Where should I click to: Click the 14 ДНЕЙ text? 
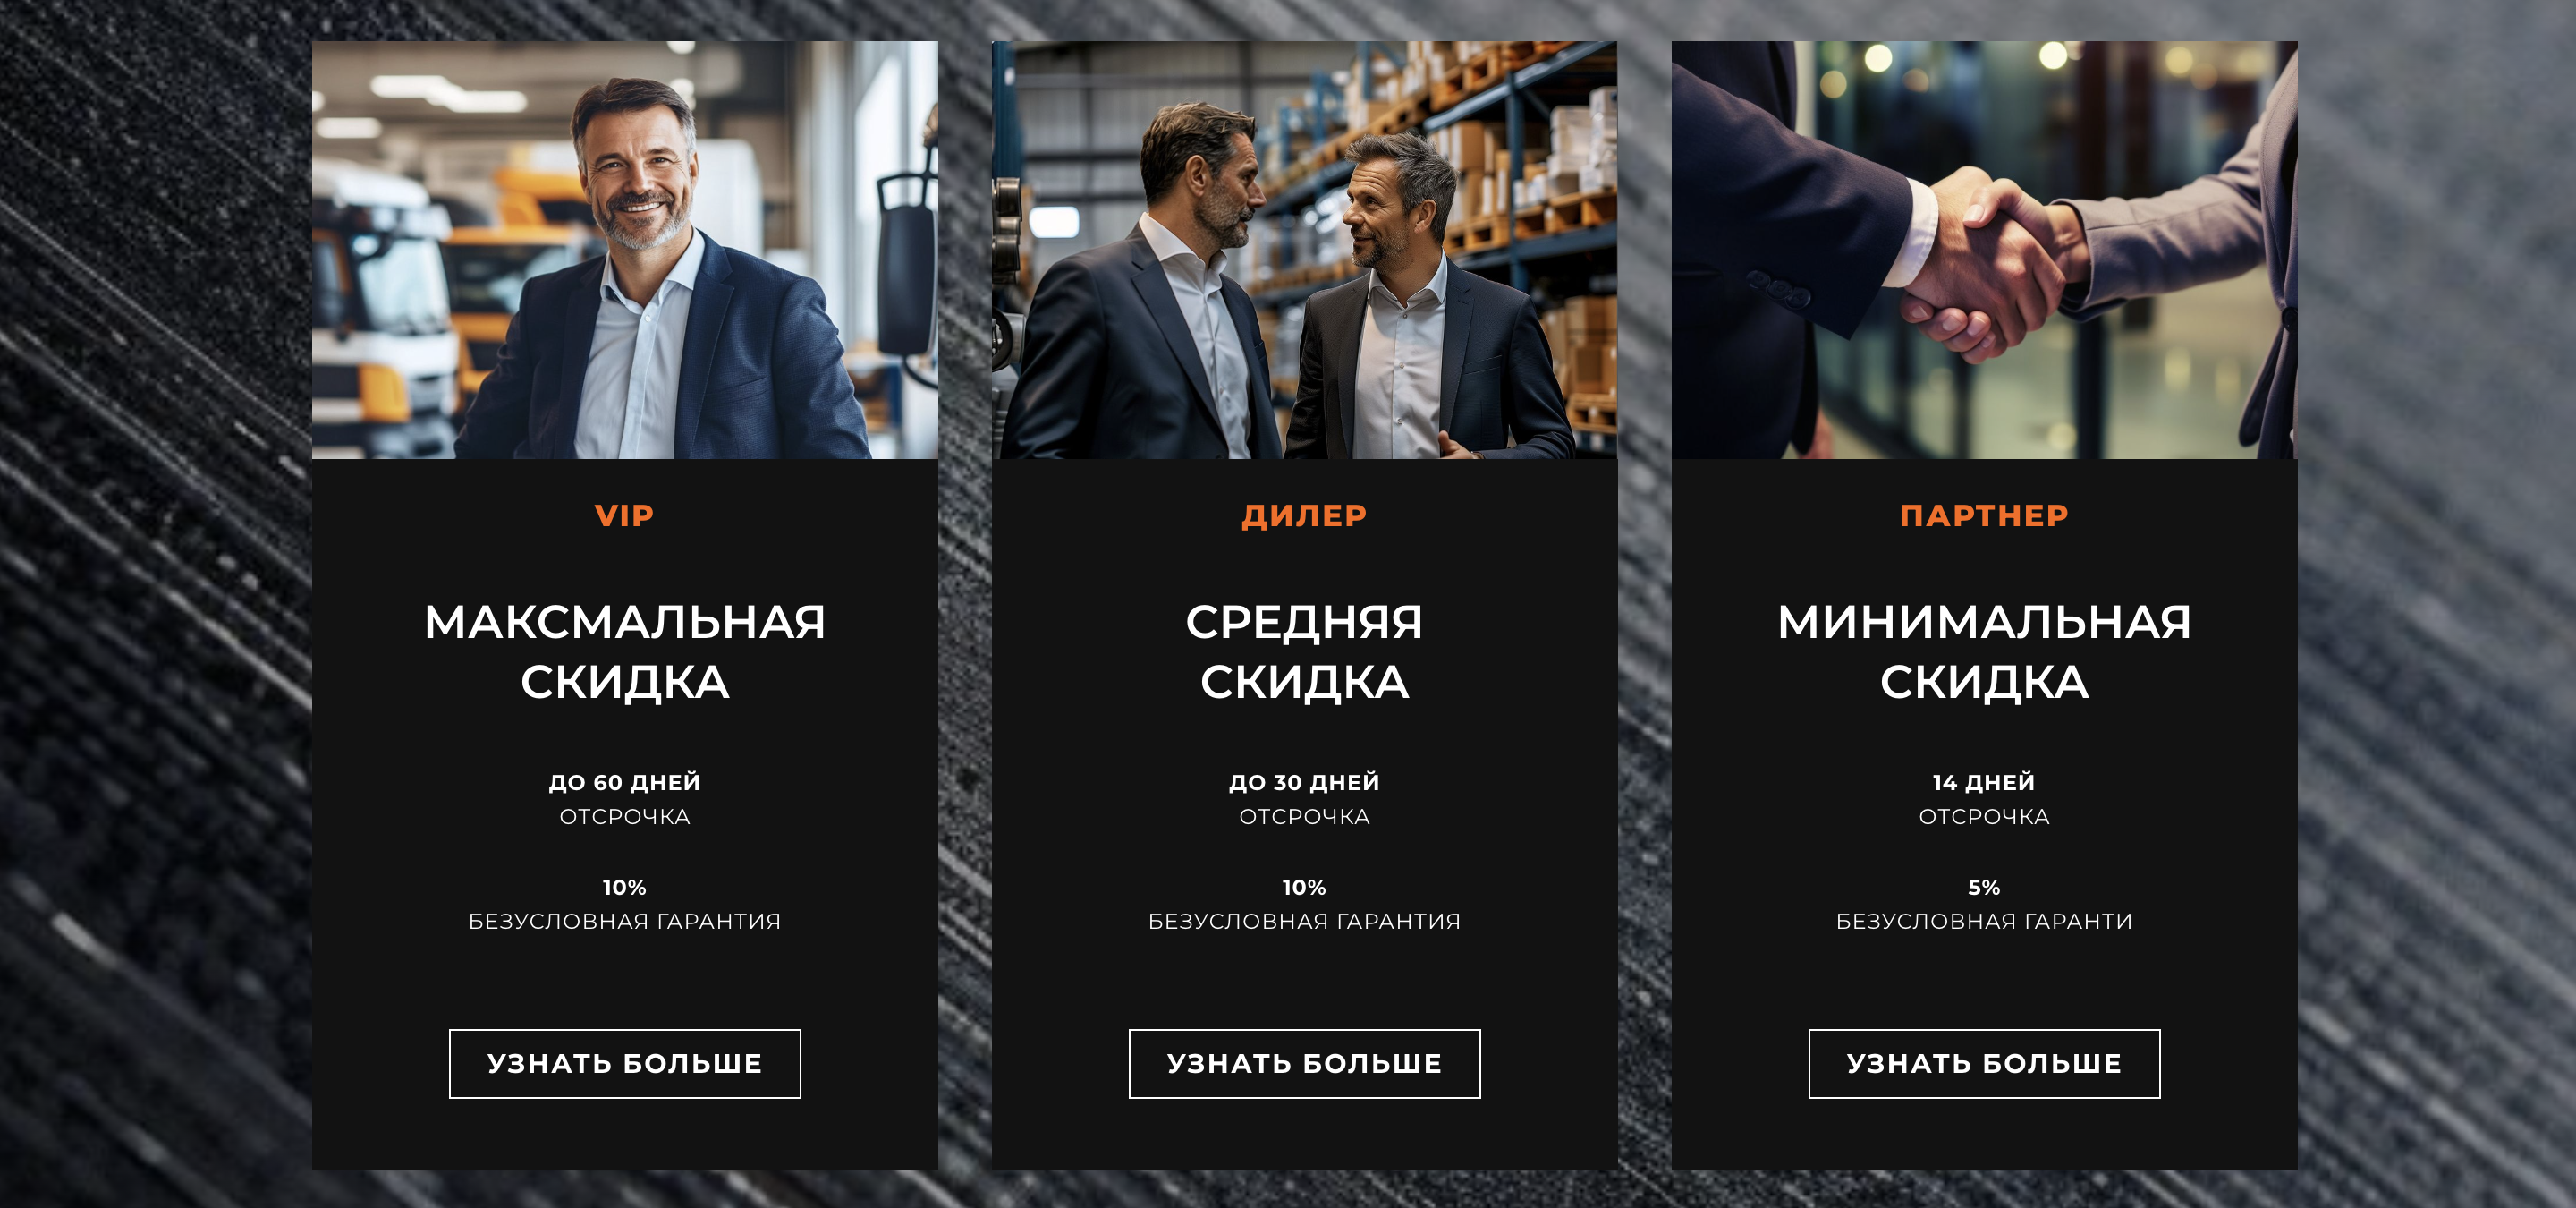click(x=1984, y=782)
